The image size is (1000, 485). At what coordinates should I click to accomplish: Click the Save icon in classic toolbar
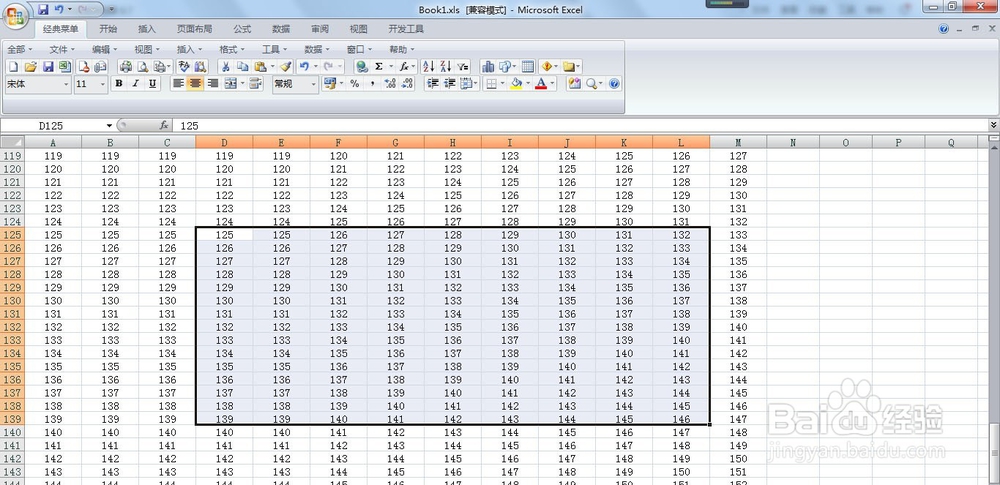[48, 66]
